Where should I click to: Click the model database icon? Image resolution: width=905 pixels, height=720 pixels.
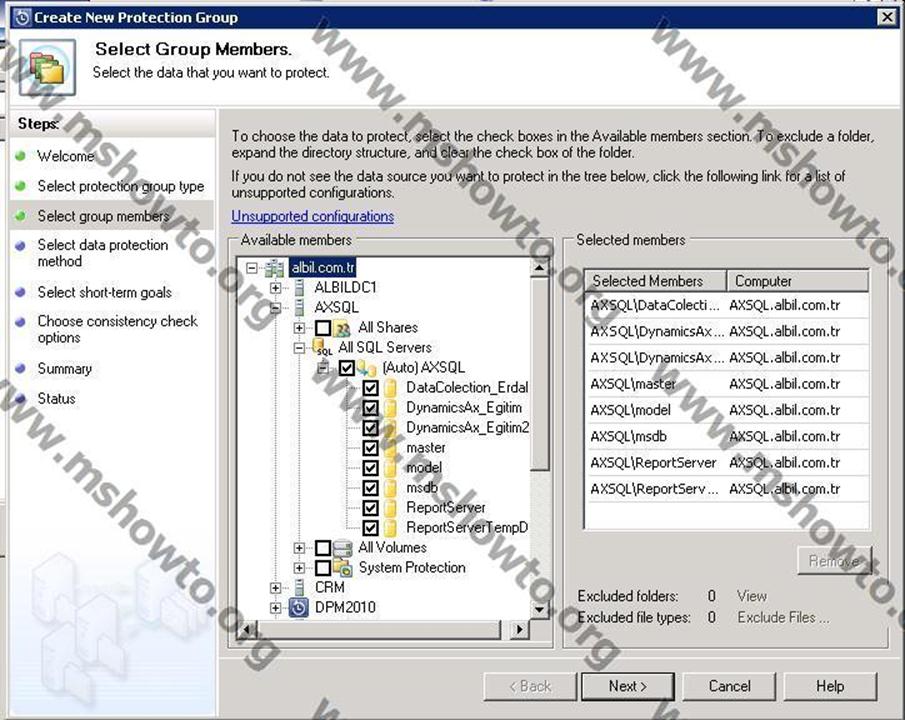pos(391,468)
